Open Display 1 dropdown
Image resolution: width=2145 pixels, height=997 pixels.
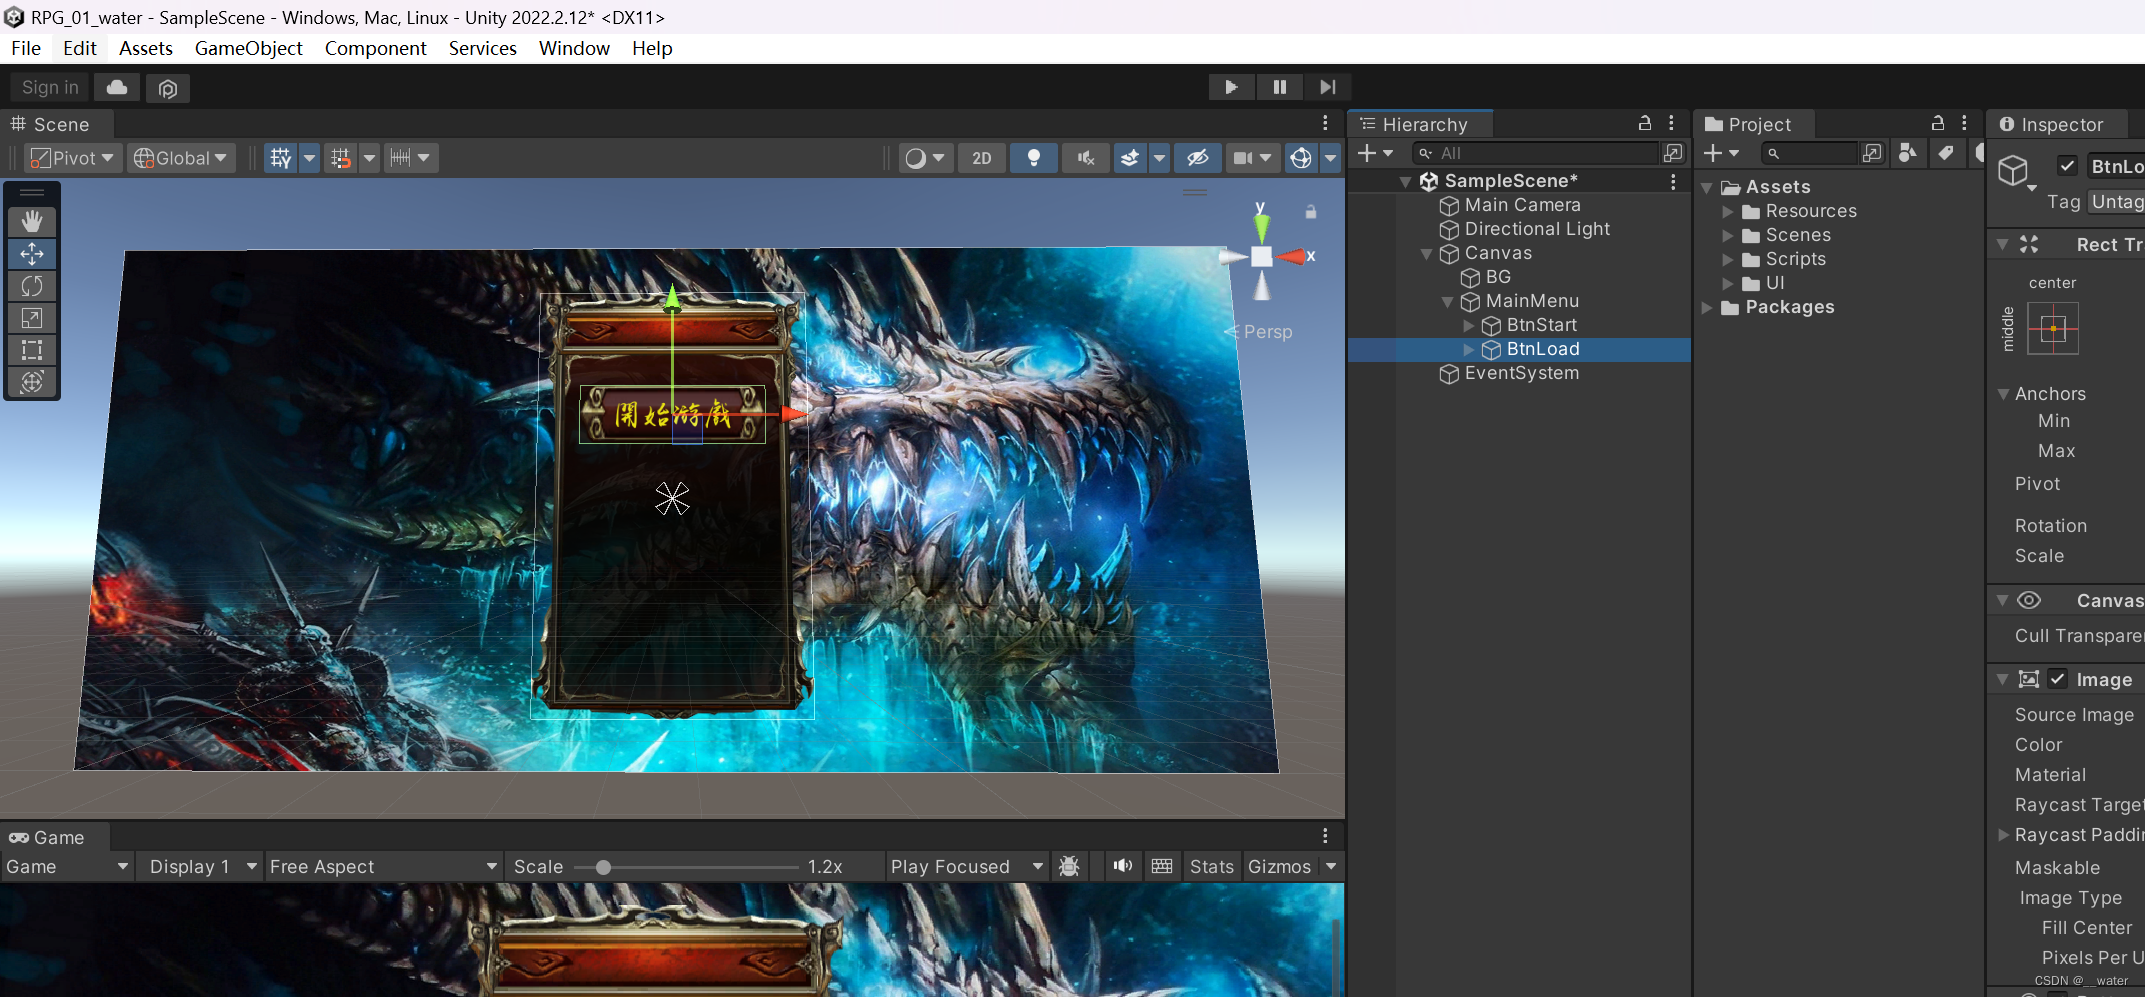(203, 867)
